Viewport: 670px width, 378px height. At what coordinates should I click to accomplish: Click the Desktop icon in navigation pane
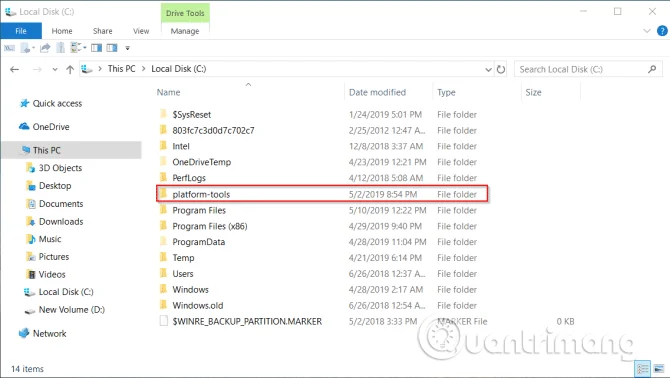pos(30,186)
